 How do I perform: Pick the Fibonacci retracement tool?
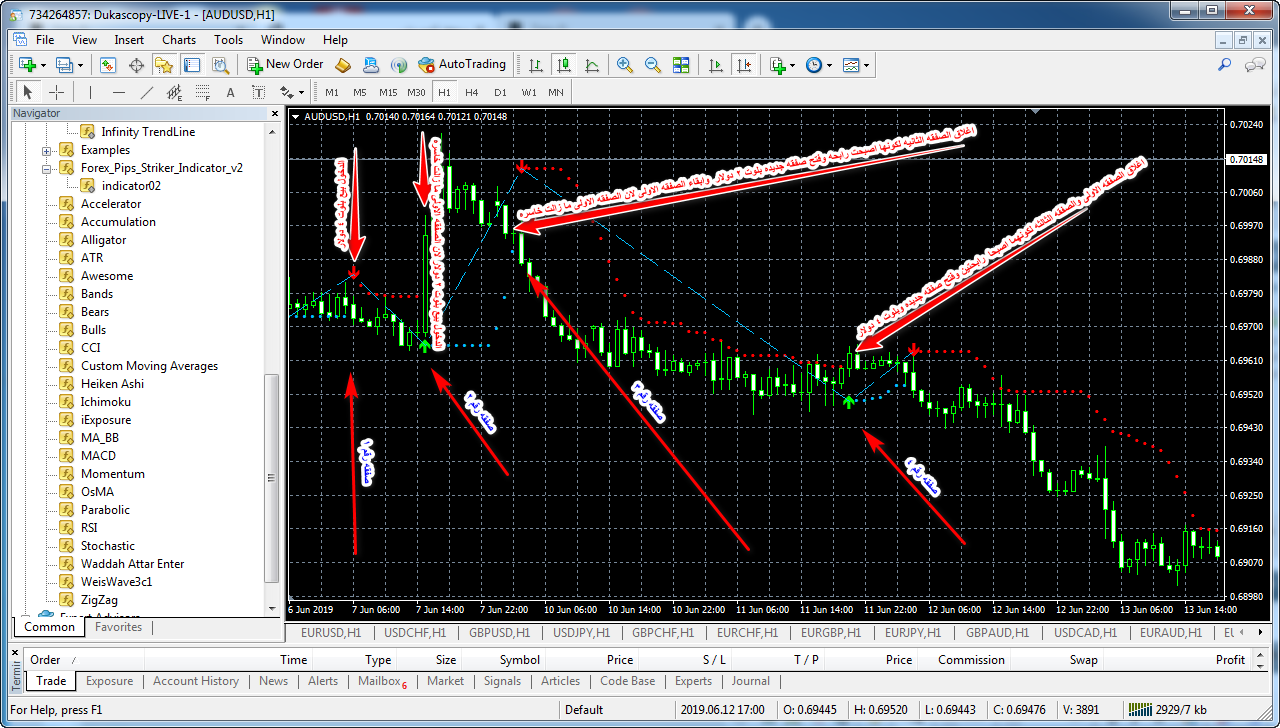203,93
